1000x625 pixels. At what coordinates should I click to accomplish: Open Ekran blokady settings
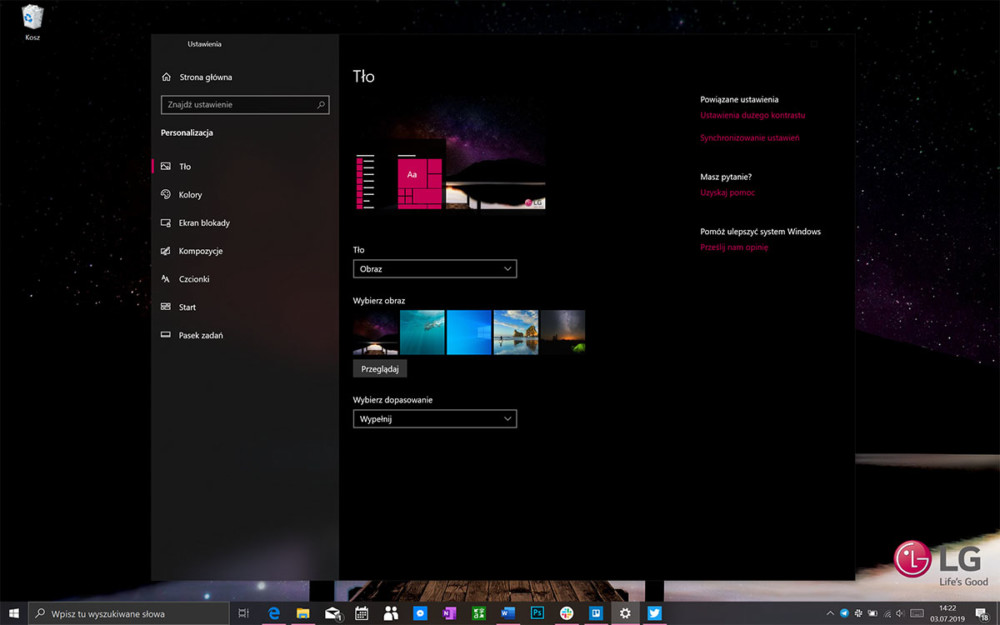199,222
